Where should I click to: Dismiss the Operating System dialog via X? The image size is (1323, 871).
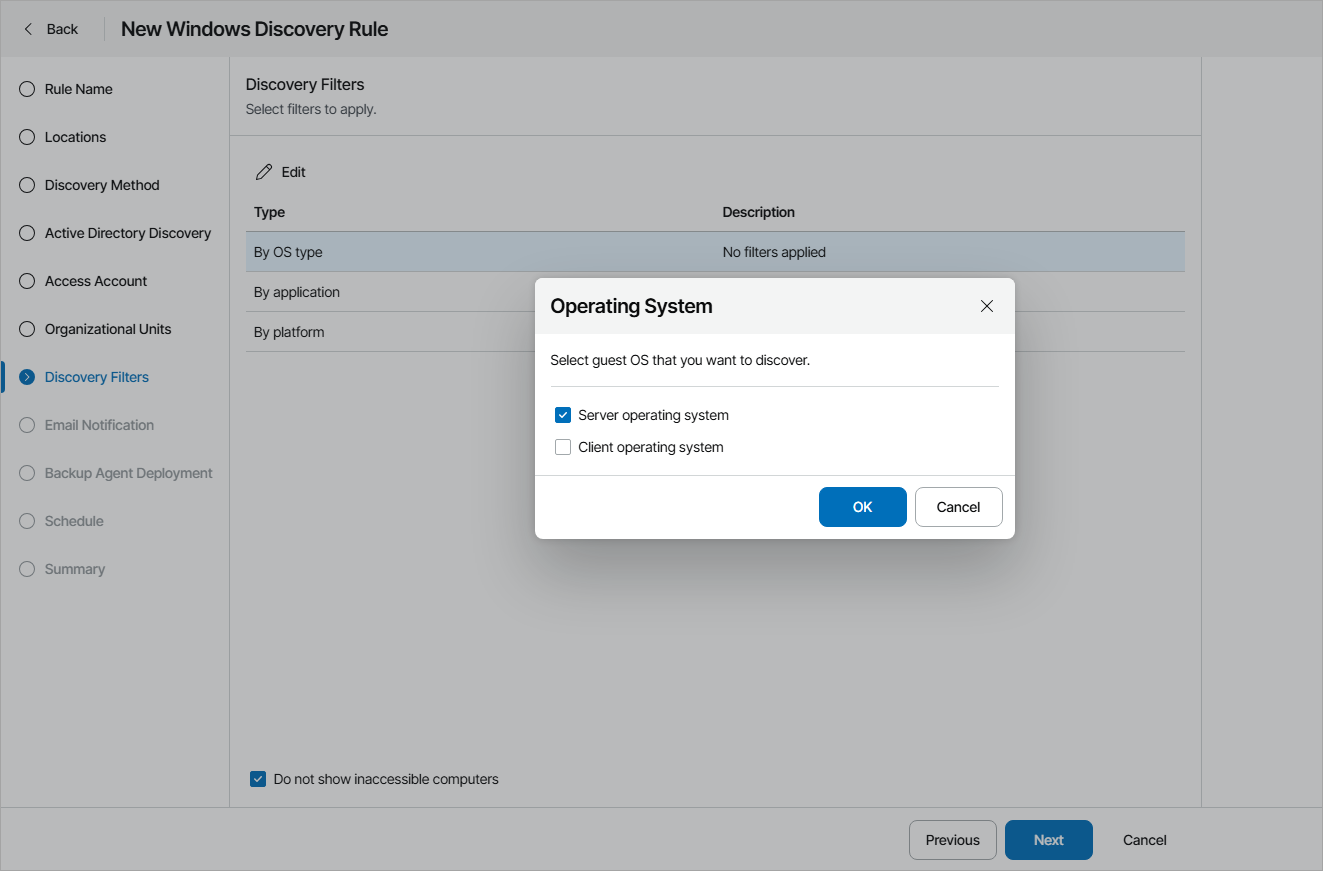987,306
